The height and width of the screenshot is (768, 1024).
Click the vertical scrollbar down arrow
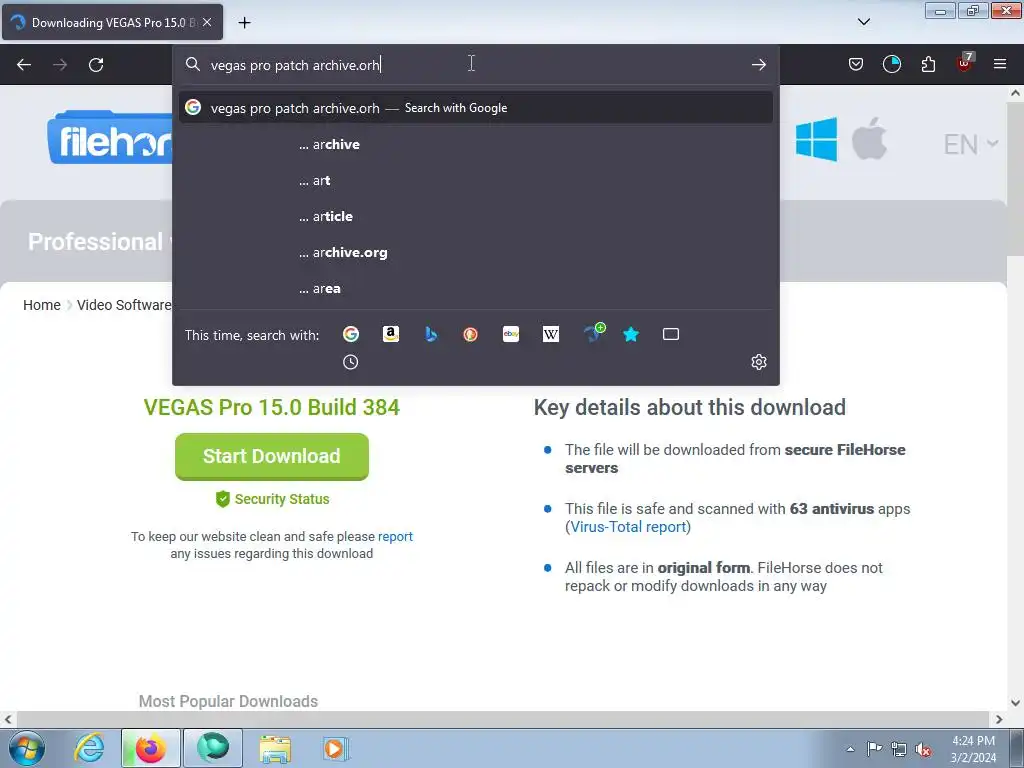tap(1015, 703)
